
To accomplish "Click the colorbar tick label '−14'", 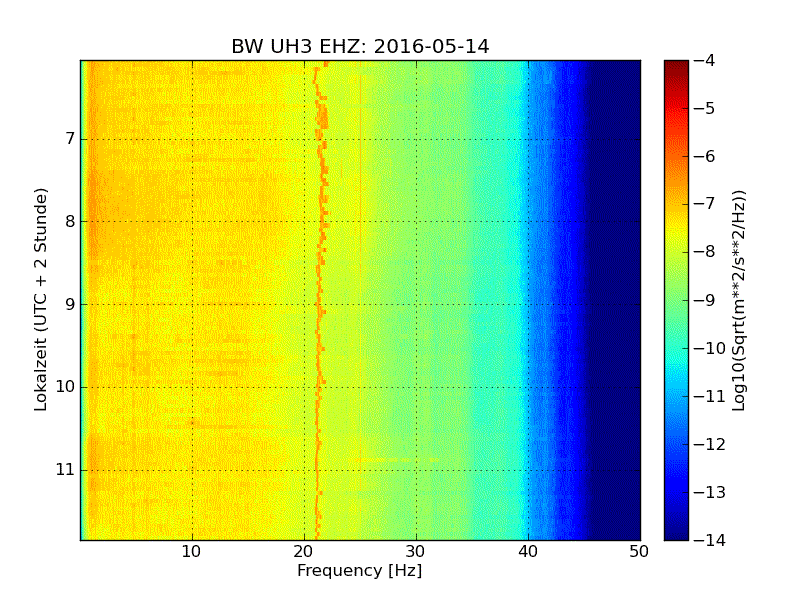I will click(x=710, y=540).
